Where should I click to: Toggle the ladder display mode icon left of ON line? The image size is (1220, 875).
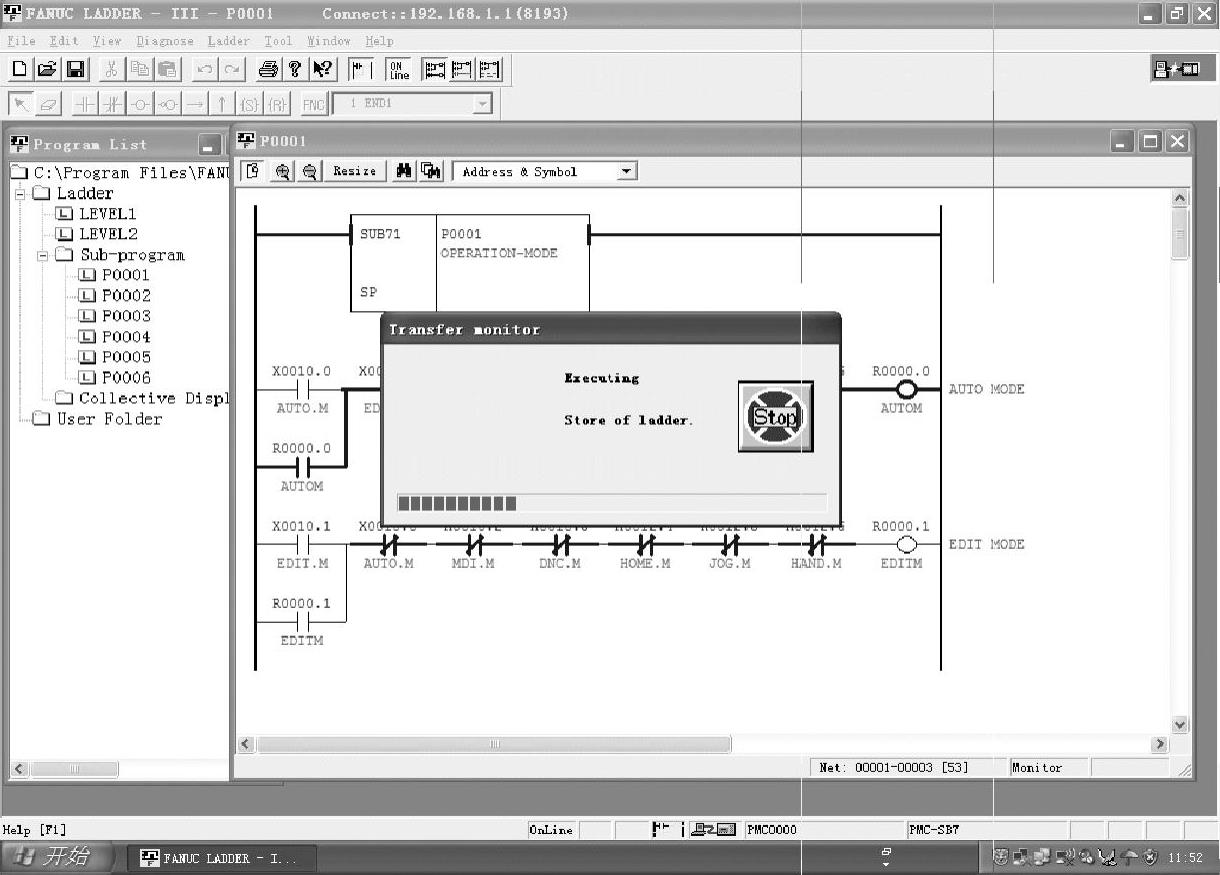tap(361, 69)
